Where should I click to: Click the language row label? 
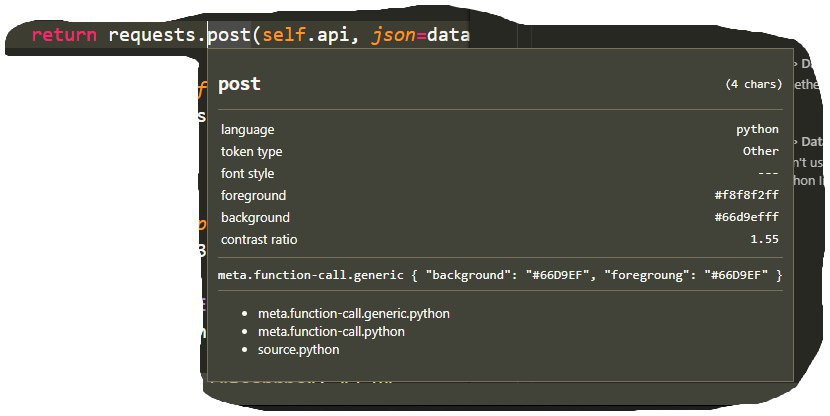[247, 130]
